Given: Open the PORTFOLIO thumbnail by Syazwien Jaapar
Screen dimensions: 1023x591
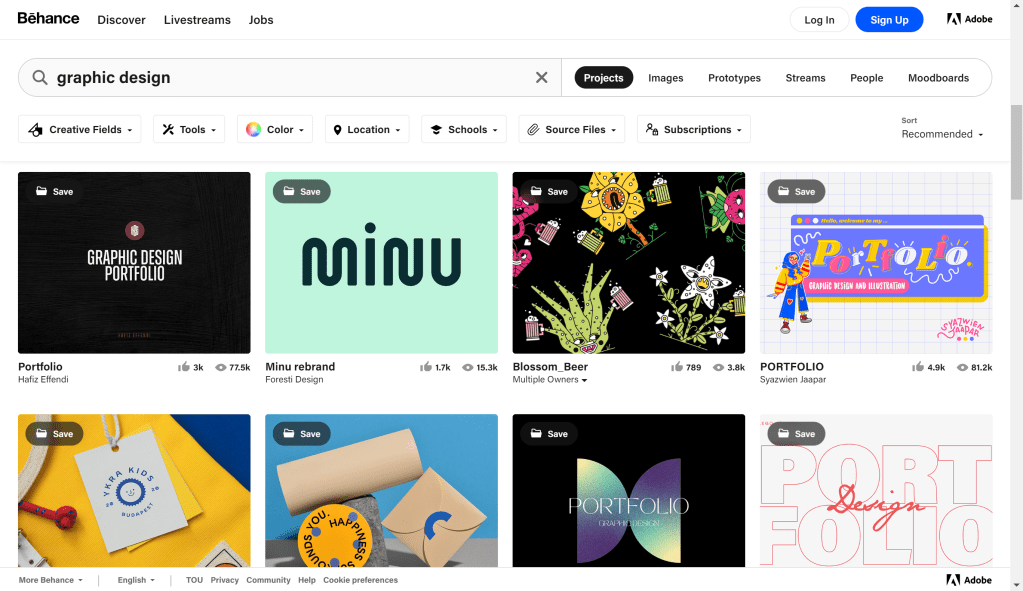Looking at the screenshot, I should pyautogui.click(x=875, y=263).
